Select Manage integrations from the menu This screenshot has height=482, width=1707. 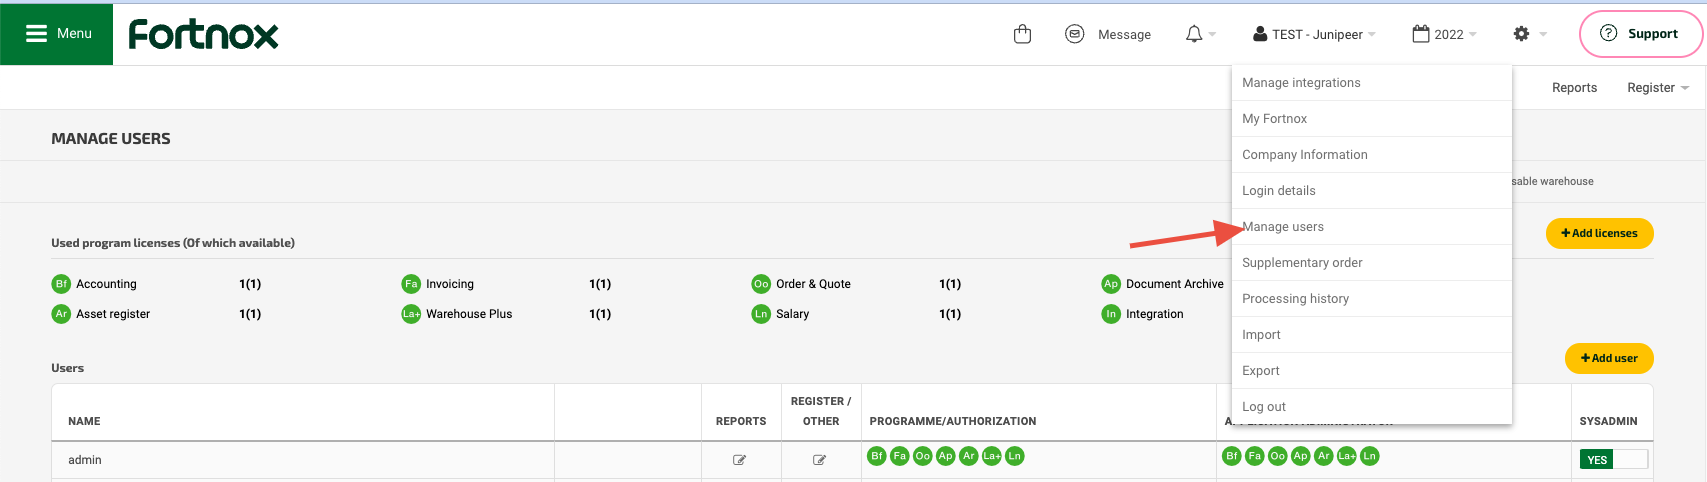pyautogui.click(x=1371, y=83)
